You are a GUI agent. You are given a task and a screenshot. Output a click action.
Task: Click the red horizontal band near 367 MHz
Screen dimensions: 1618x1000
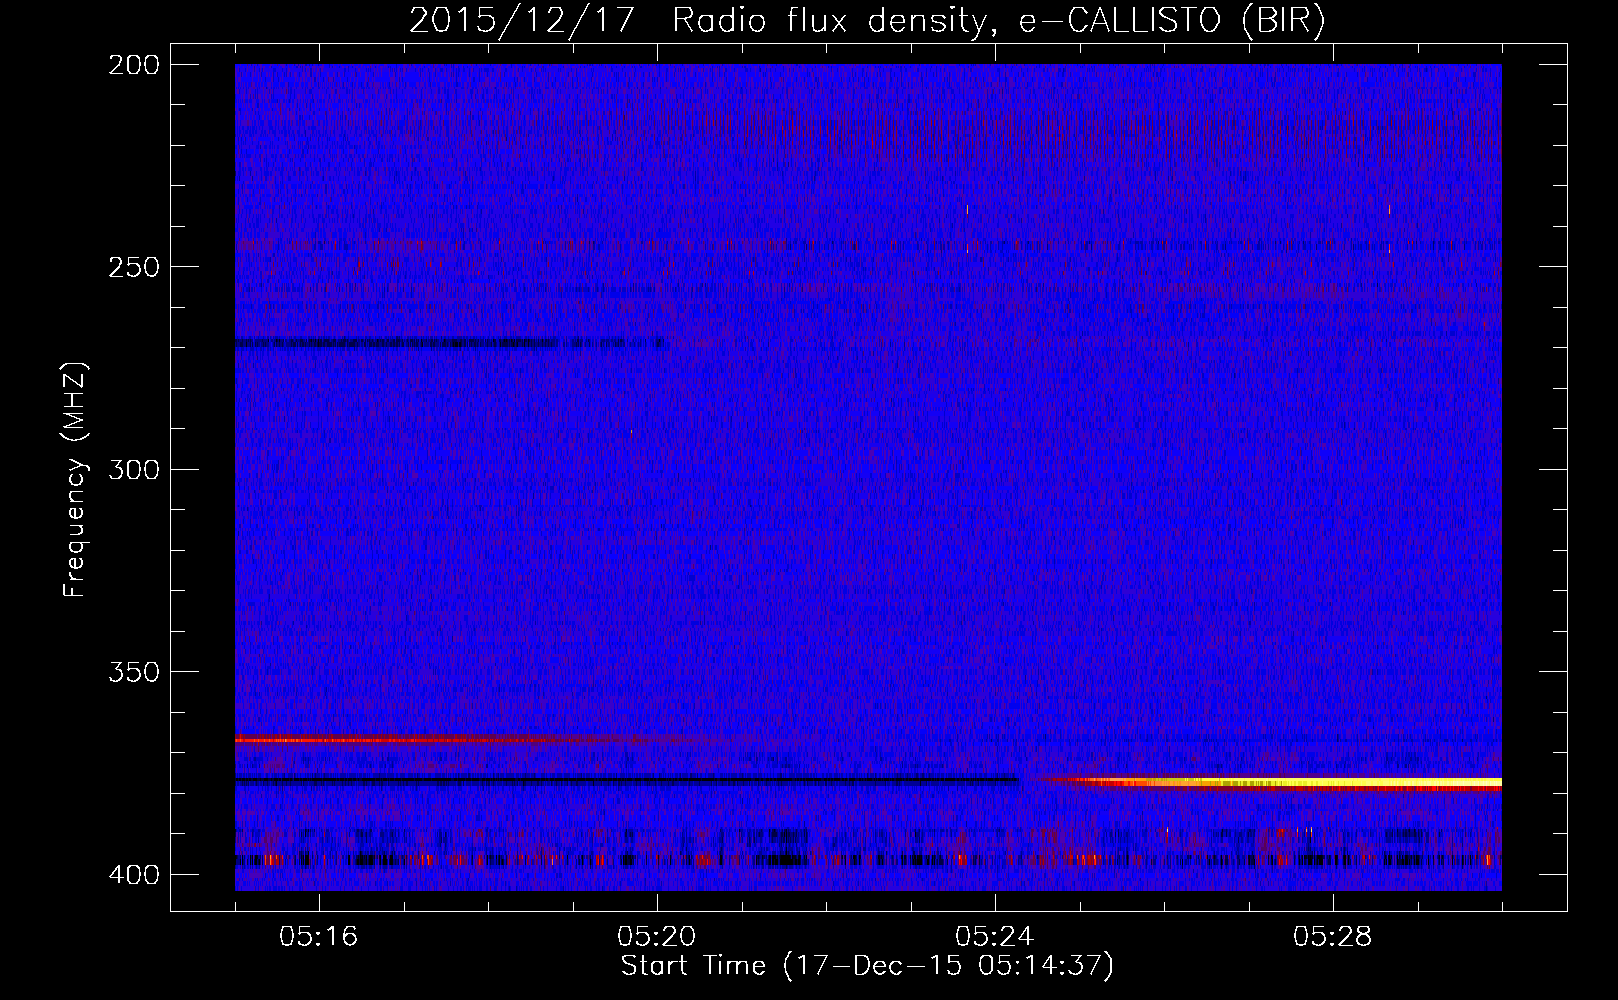tap(450, 740)
